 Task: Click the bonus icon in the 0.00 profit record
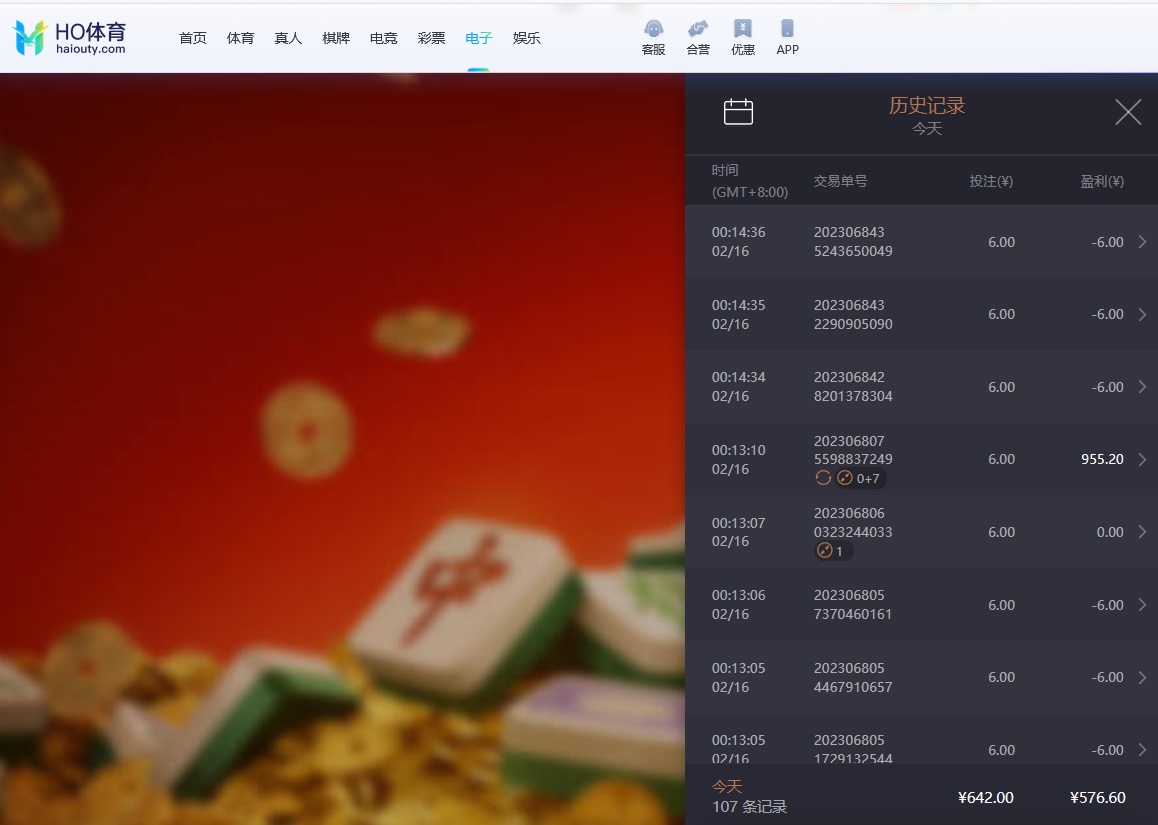pyautogui.click(x=825, y=551)
